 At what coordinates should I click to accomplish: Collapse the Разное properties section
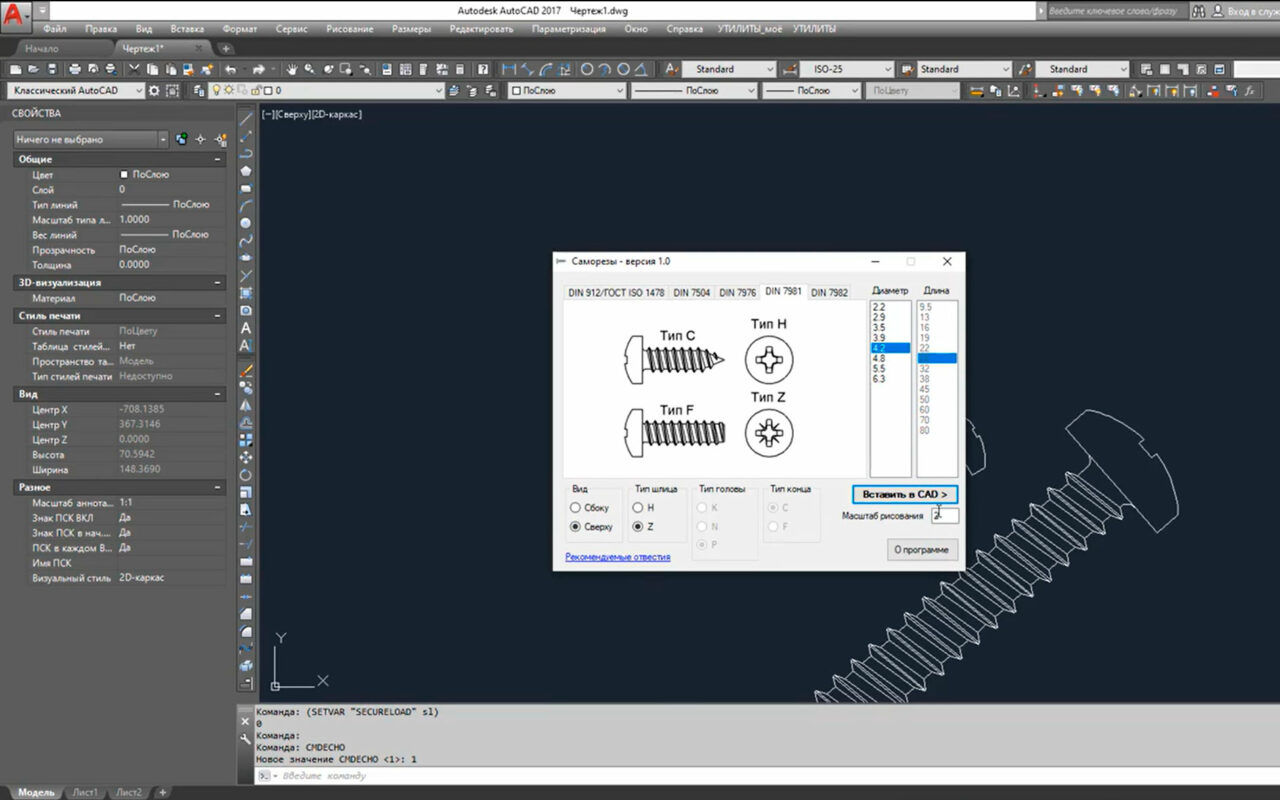point(217,487)
